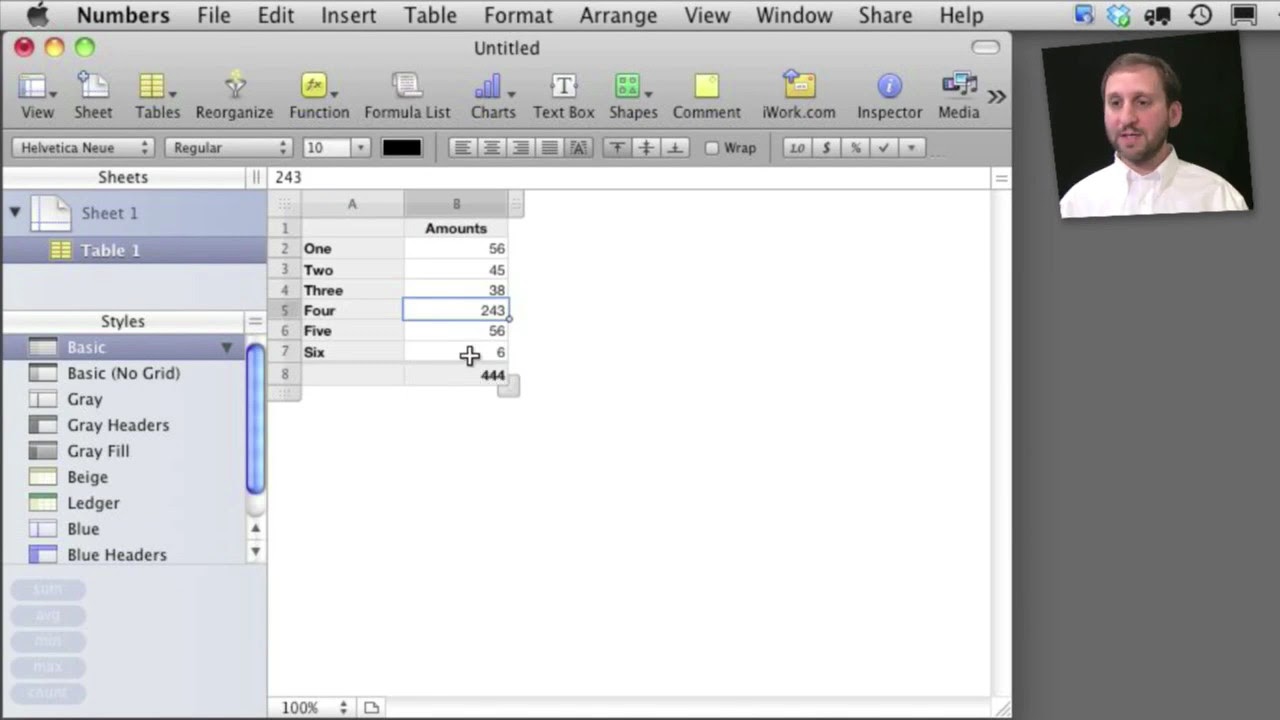Click the toolbar hide pill button

point(985,47)
